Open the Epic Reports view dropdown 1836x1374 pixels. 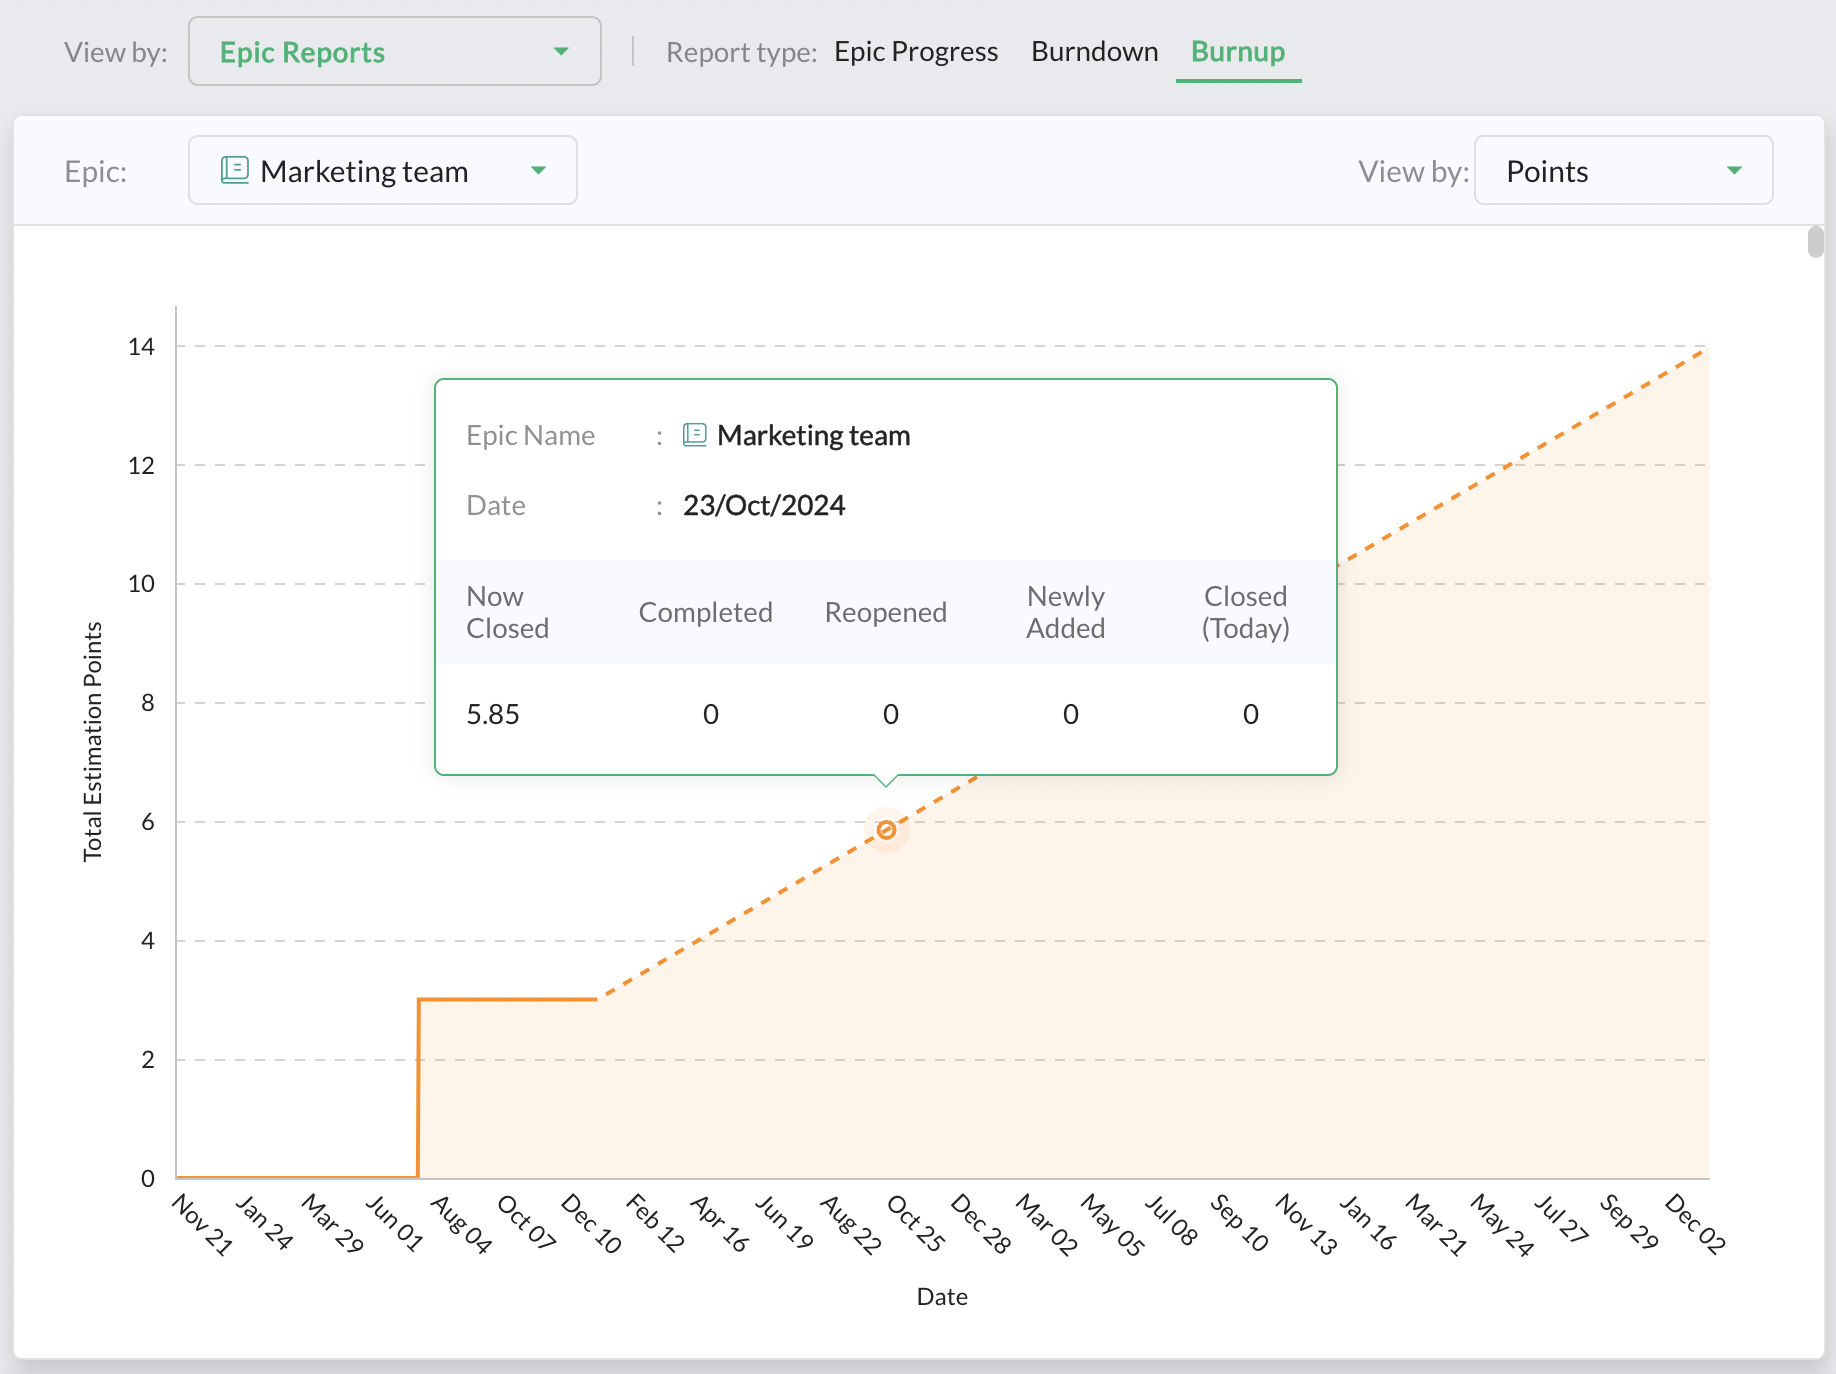coord(394,52)
